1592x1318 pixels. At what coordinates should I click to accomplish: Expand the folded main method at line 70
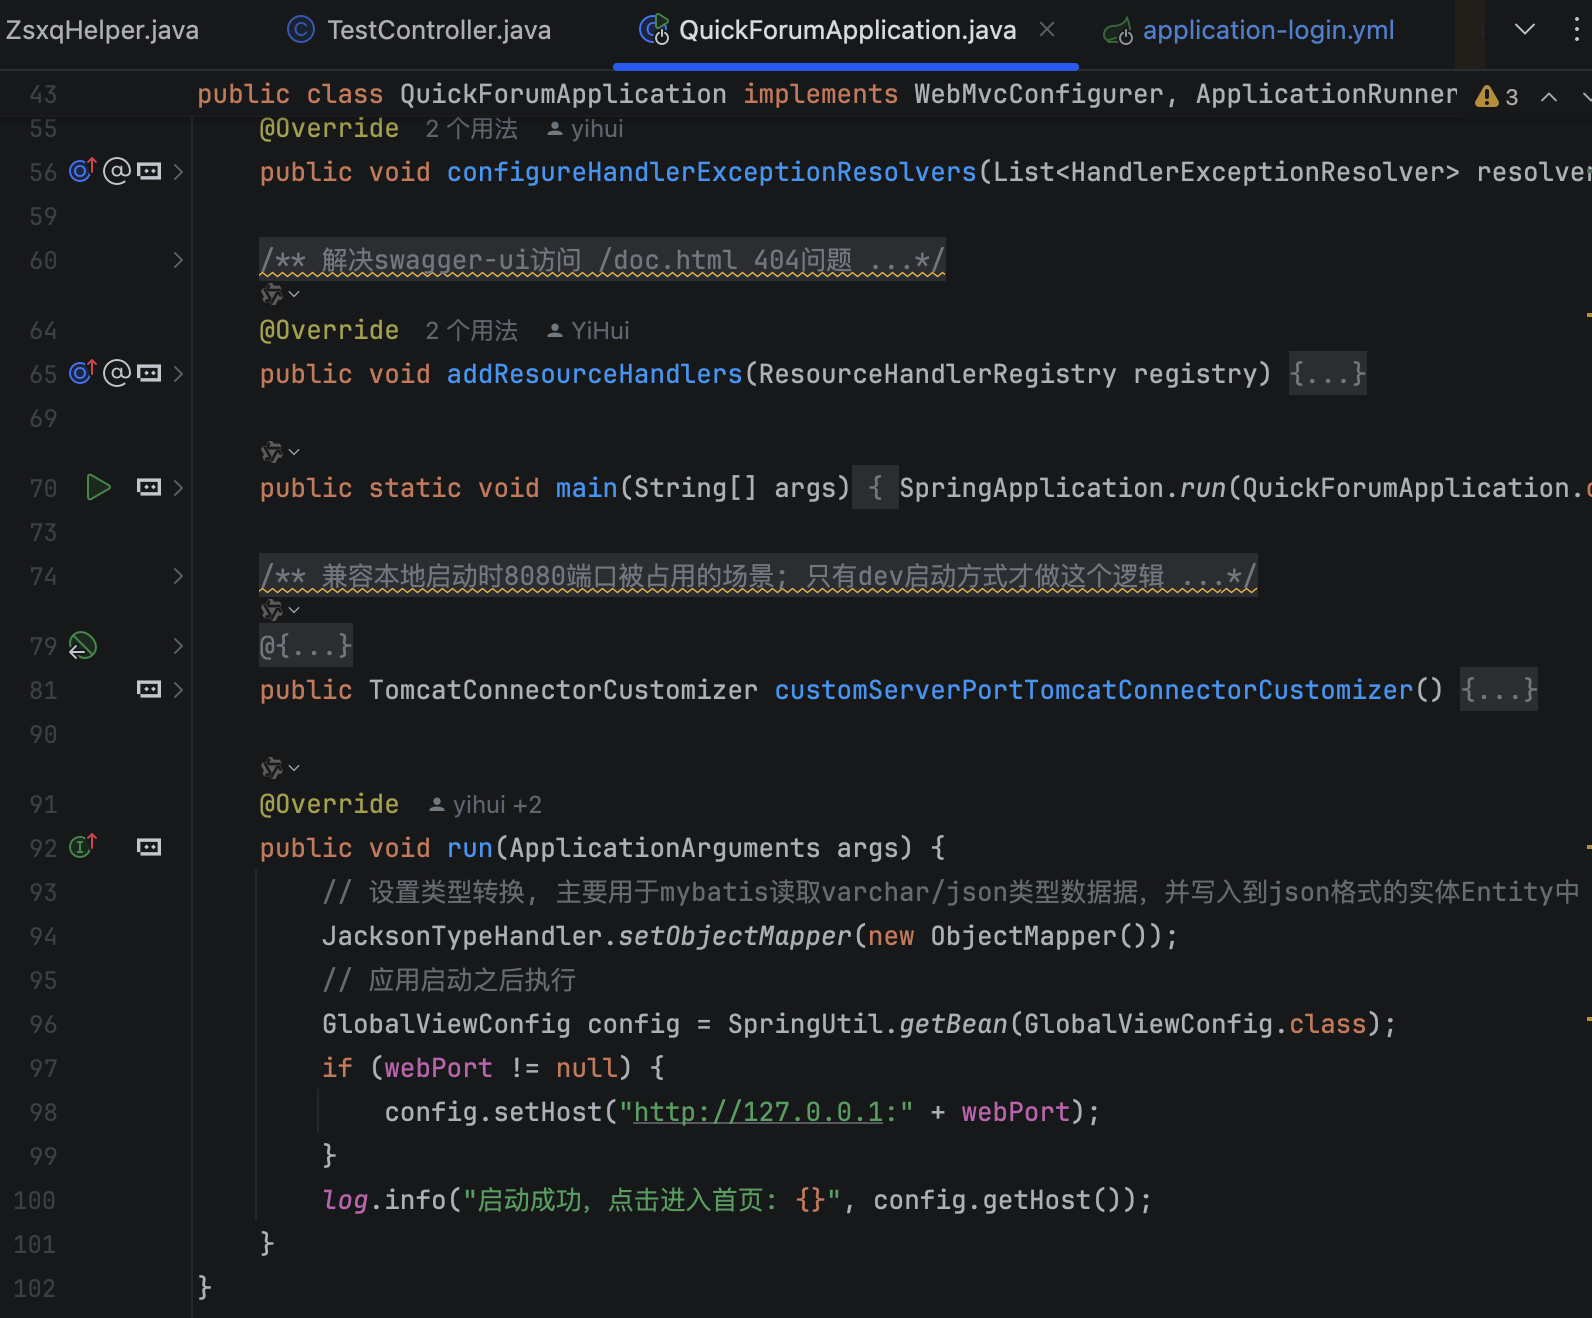pos(178,488)
